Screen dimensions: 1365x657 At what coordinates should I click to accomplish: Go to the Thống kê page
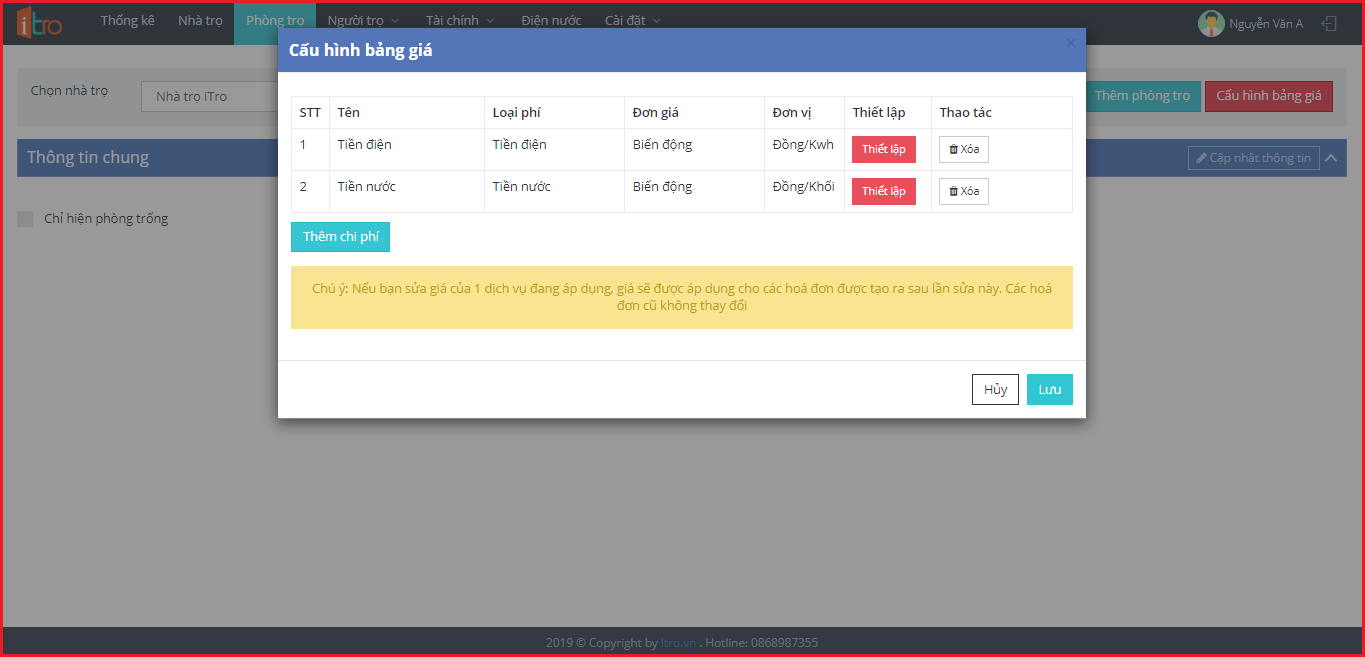pos(127,21)
